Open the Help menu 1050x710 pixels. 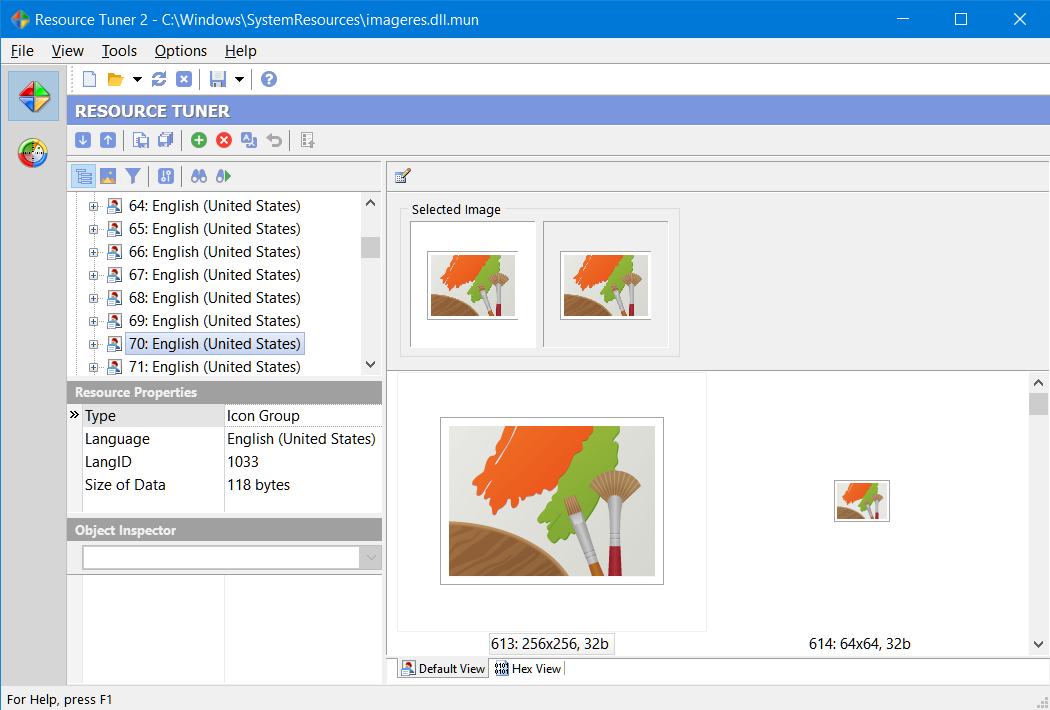240,51
